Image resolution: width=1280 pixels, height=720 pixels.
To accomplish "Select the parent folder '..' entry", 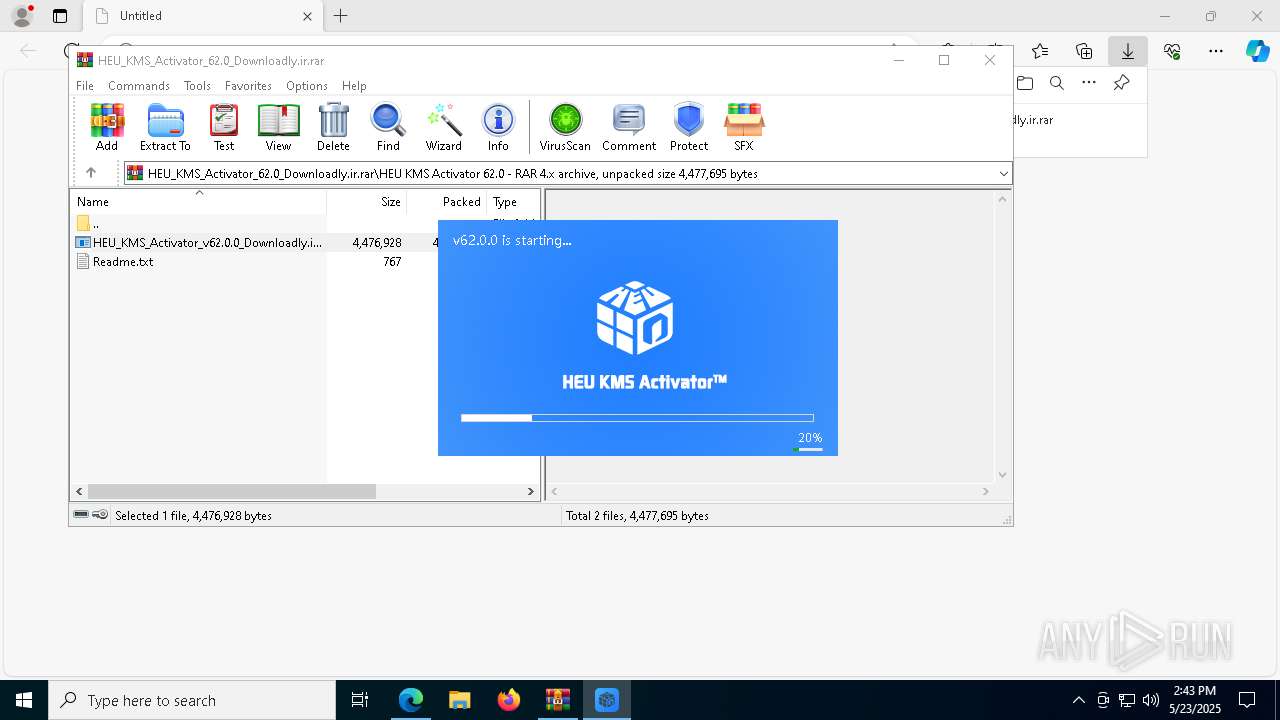I will (88, 224).
